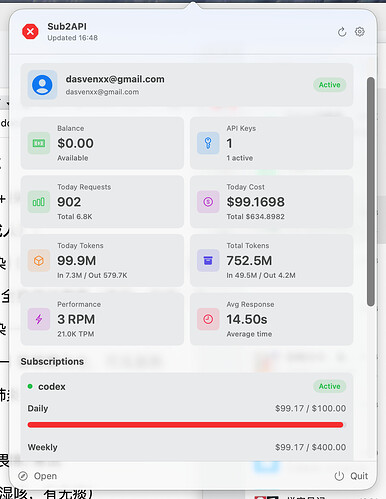Select the bold dasvenxx@gmail.com account name
The height and width of the screenshot is (499, 386).
point(115,79)
